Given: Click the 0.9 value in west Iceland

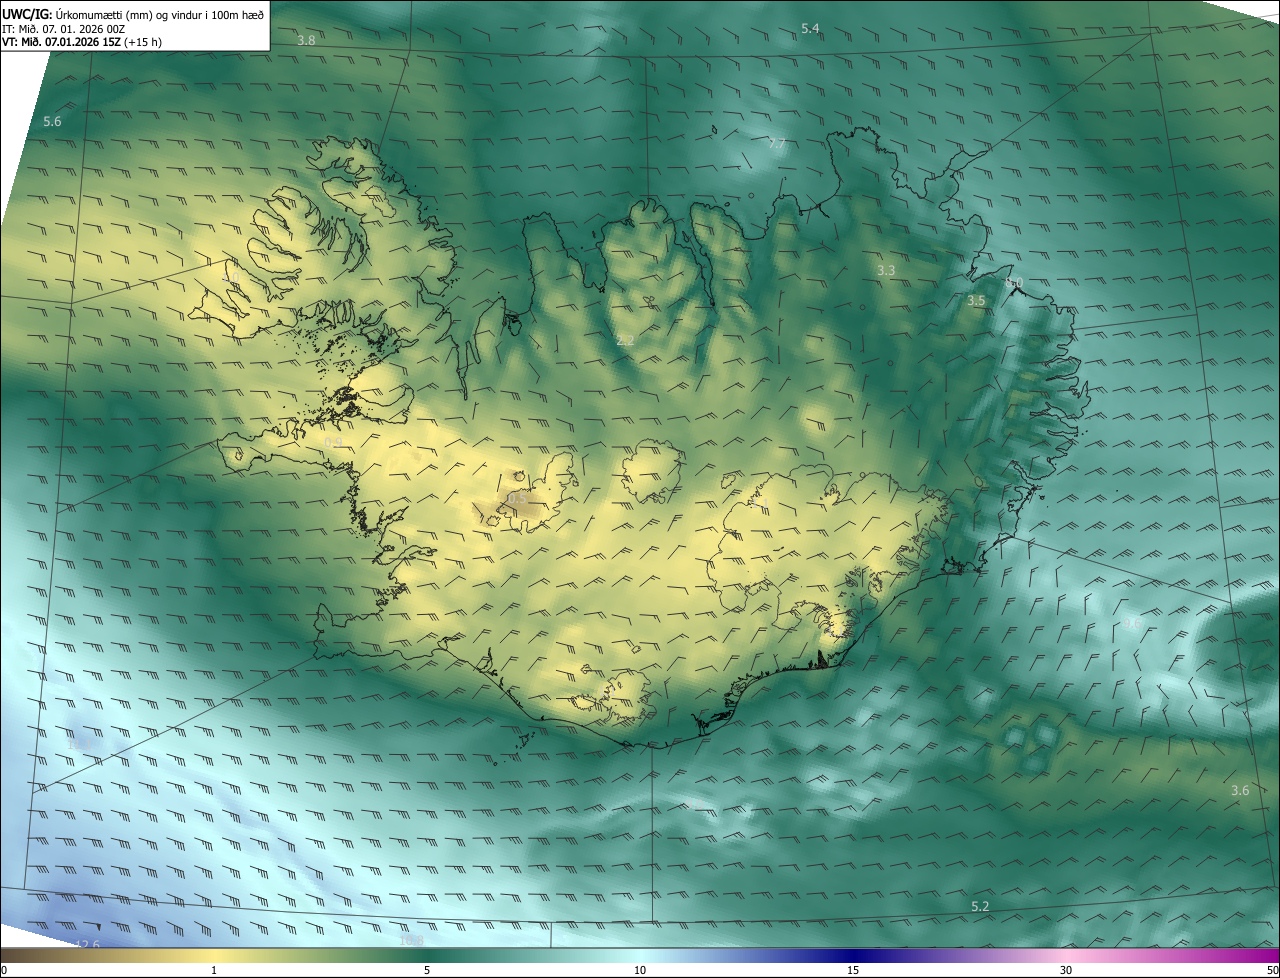Looking at the screenshot, I should [x=333, y=441].
